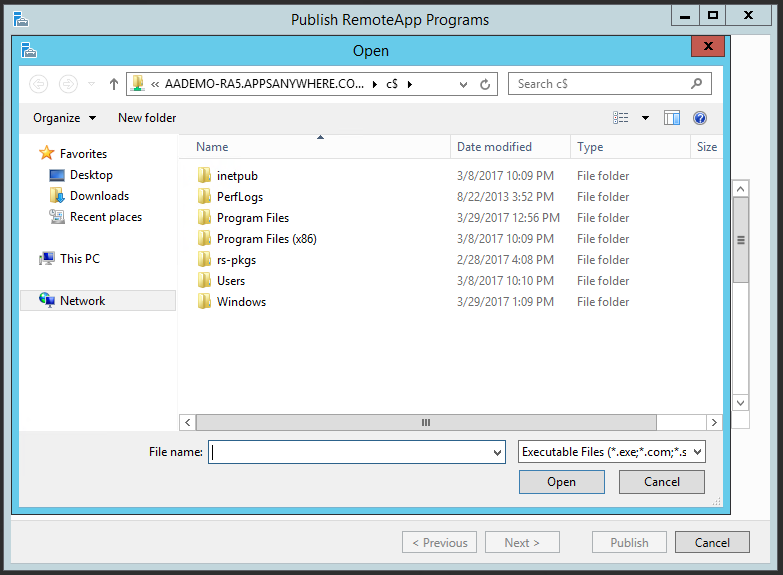
Task: Select Network in the navigation pane
Action: [x=82, y=301]
